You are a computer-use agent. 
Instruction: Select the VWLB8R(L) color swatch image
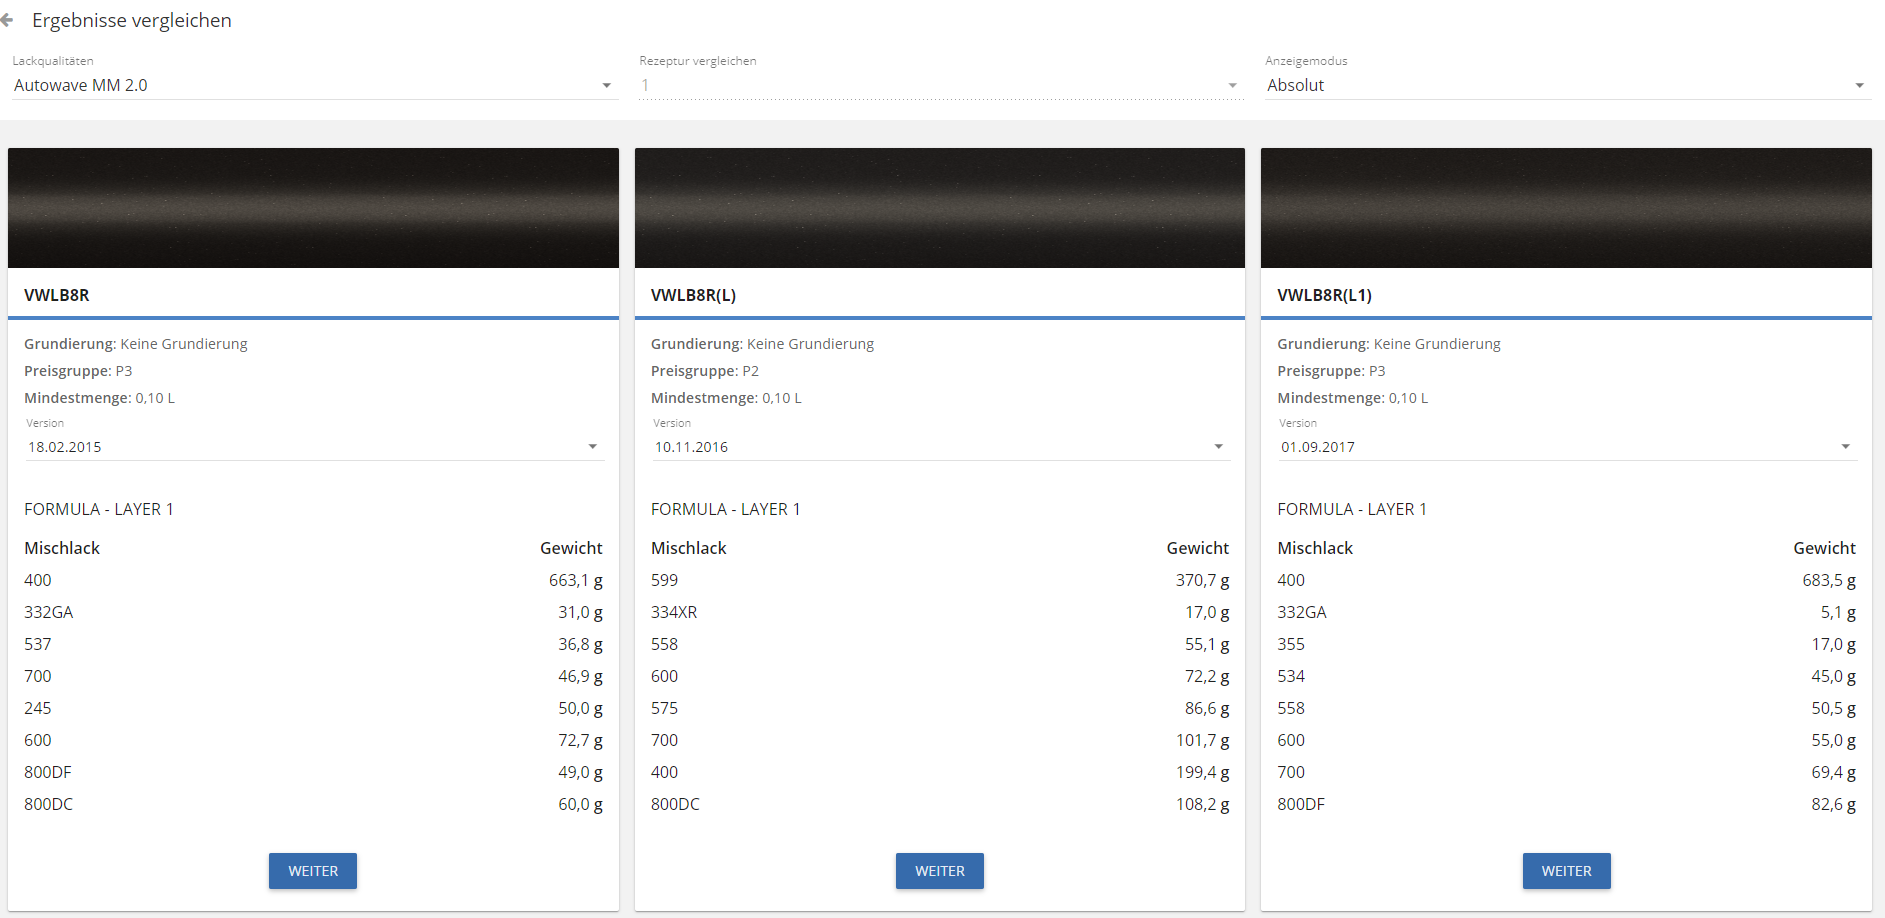(940, 208)
